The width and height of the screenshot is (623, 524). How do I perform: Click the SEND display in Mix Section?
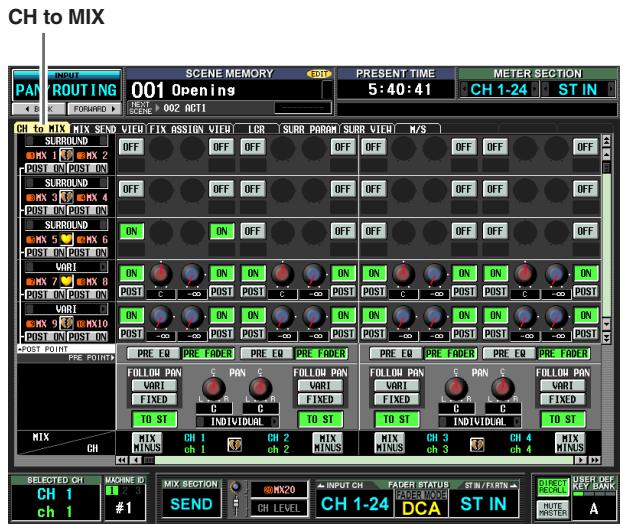point(192,504)
